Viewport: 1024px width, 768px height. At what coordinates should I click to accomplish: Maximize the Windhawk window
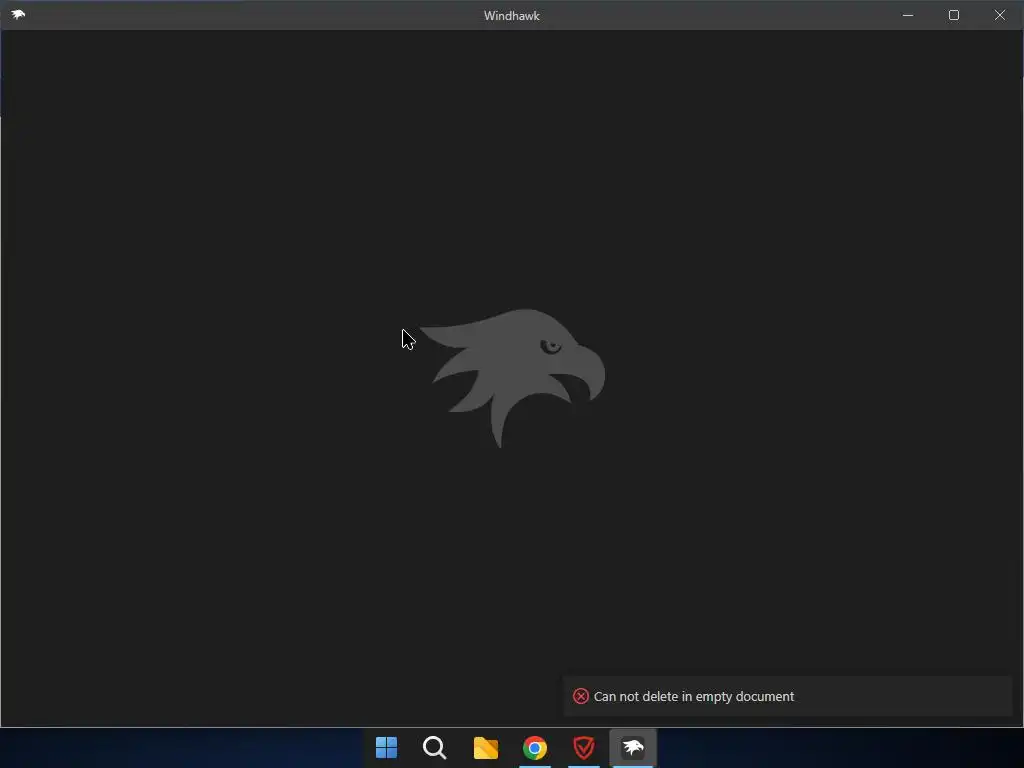tap(953, 15)
